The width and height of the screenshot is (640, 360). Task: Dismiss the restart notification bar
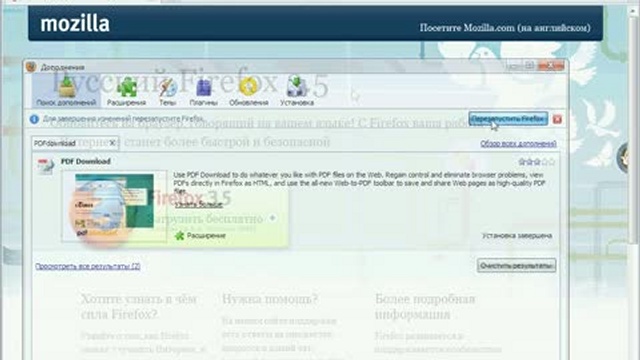[x=557, y=119]
